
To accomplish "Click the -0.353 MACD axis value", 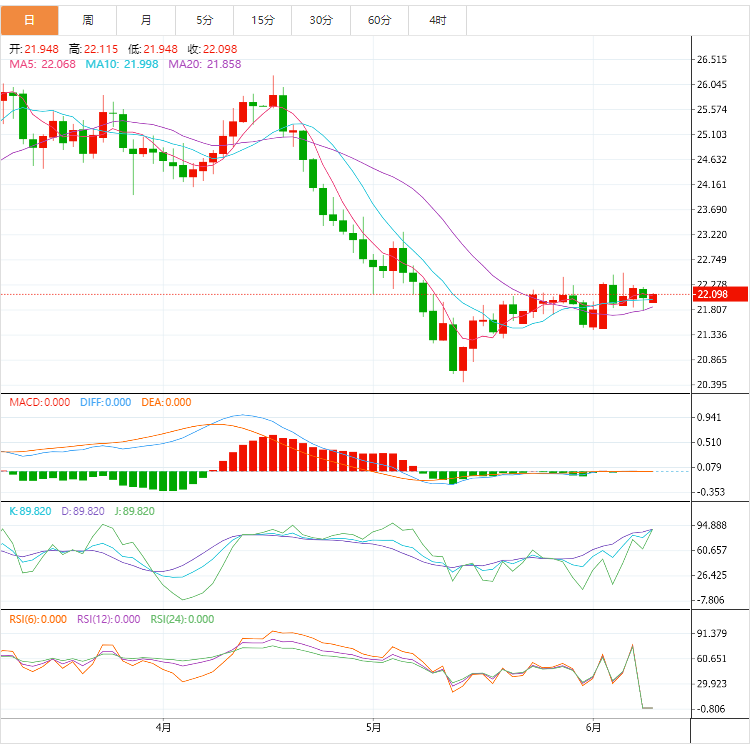I will pos(709,493).
